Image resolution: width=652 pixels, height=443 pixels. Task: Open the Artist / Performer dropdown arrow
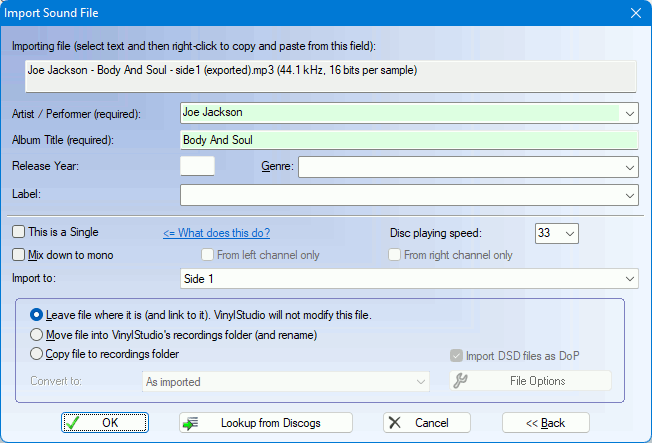(x=630, y=113)
